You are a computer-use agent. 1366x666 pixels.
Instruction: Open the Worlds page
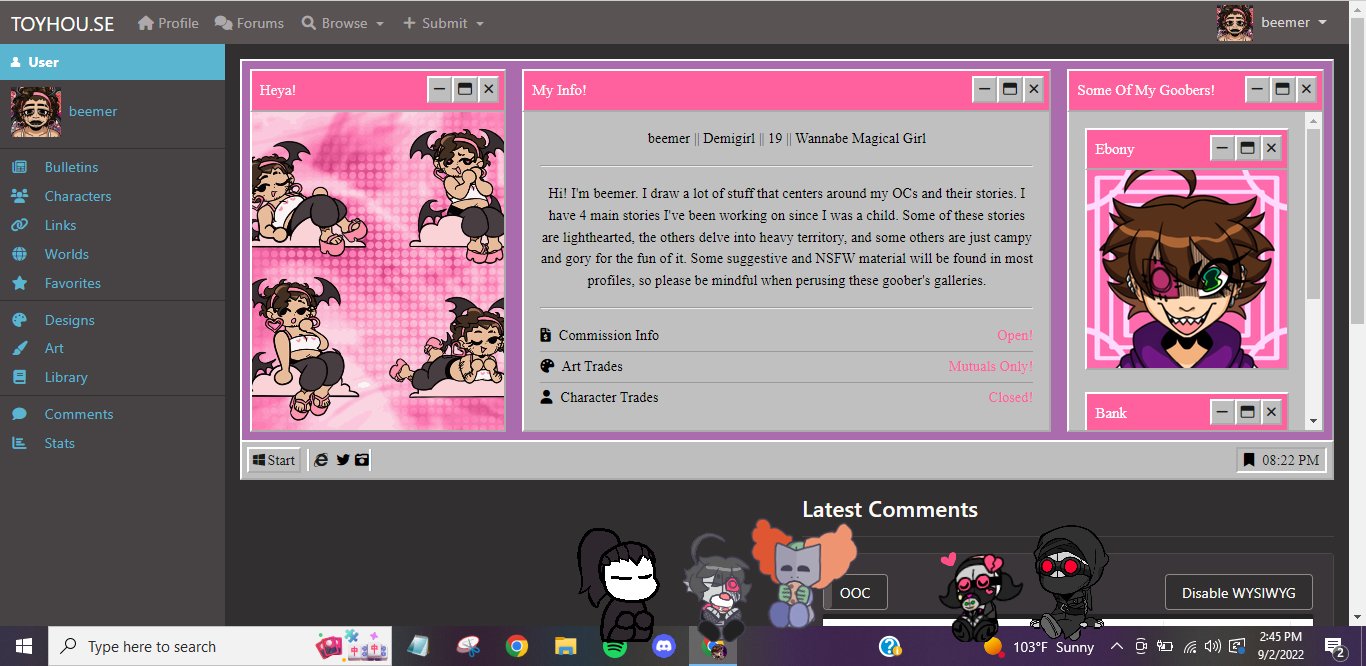pos(66,254)
